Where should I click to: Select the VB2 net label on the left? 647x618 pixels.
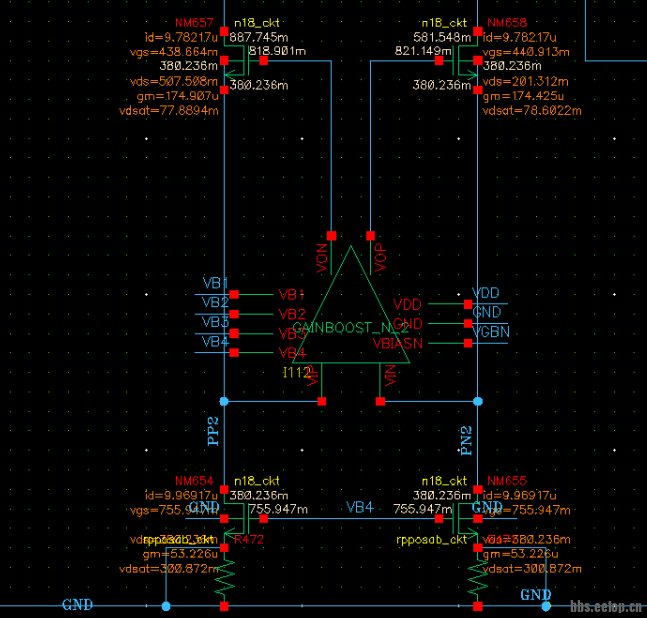(215, 302)
